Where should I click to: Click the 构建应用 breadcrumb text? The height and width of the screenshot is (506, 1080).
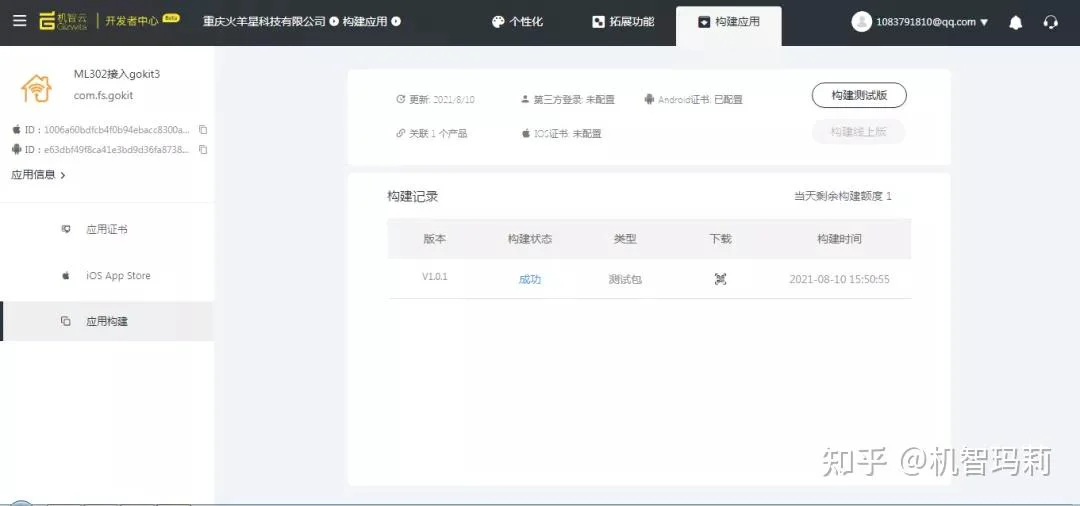(365, 21)
